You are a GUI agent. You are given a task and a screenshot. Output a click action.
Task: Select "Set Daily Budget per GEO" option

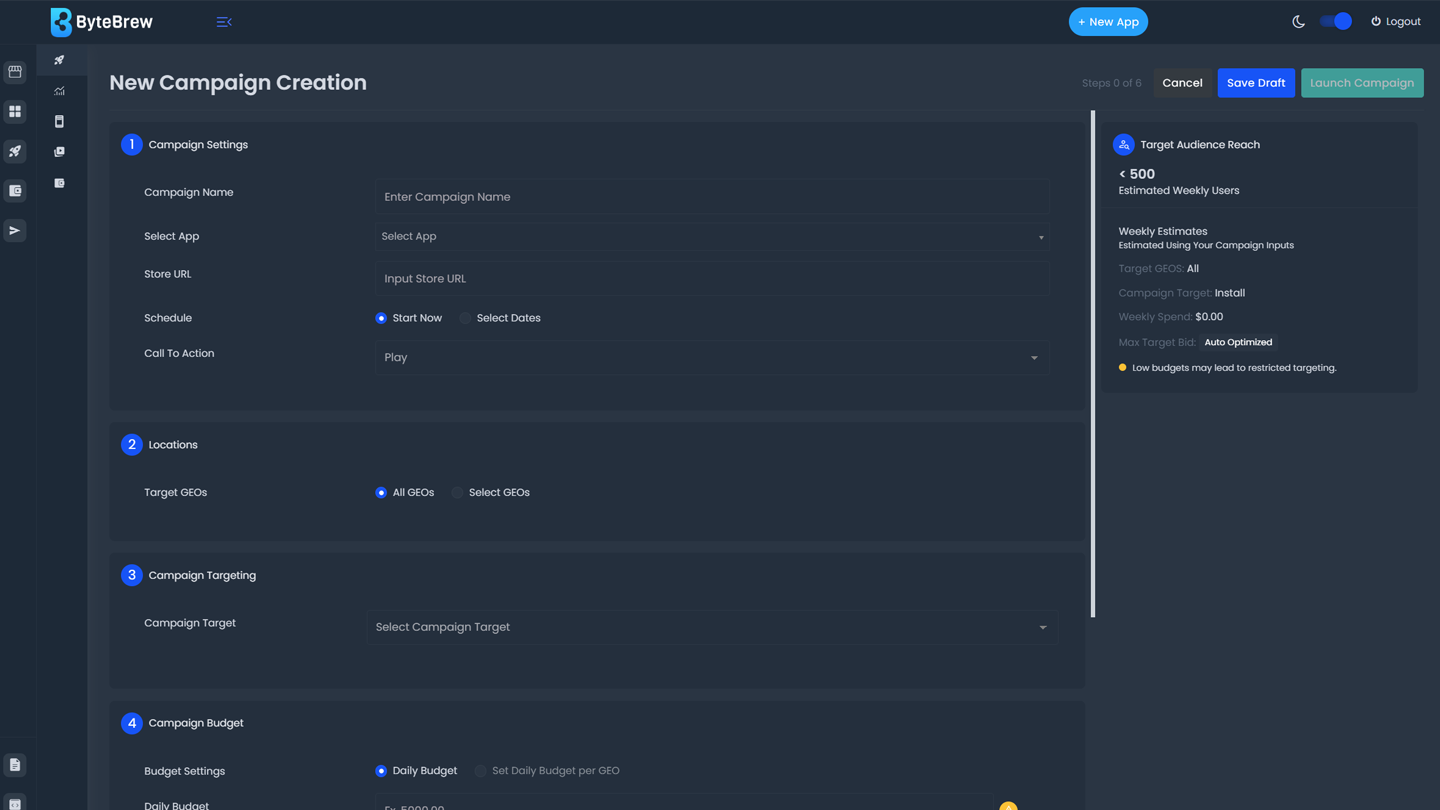click(x=481, y=771)
